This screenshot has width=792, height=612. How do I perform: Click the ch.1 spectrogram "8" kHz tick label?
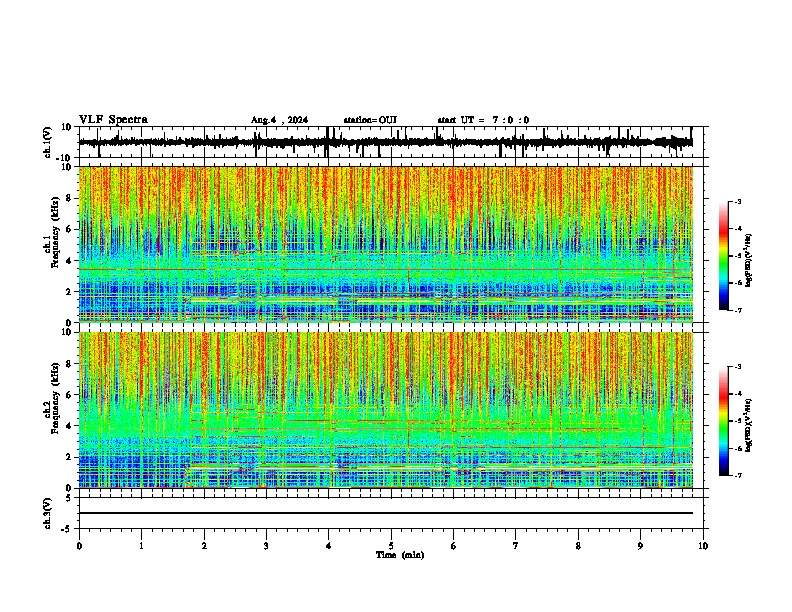pyautogui.click(x=70, y=198)
